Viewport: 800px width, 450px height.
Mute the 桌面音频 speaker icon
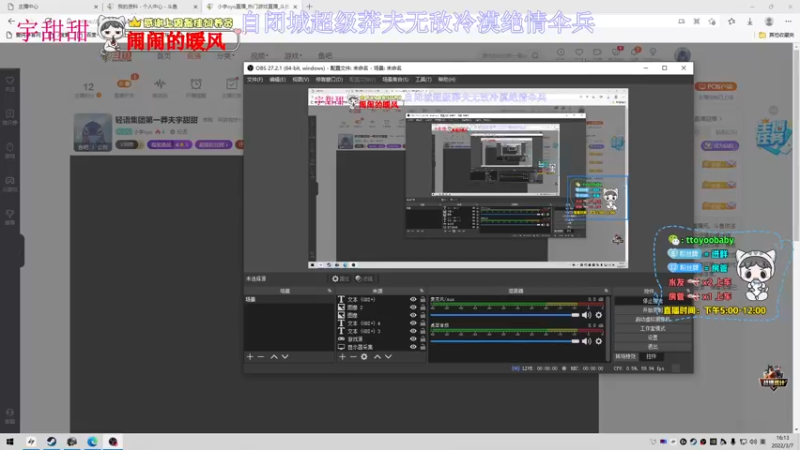coord(587,341)
